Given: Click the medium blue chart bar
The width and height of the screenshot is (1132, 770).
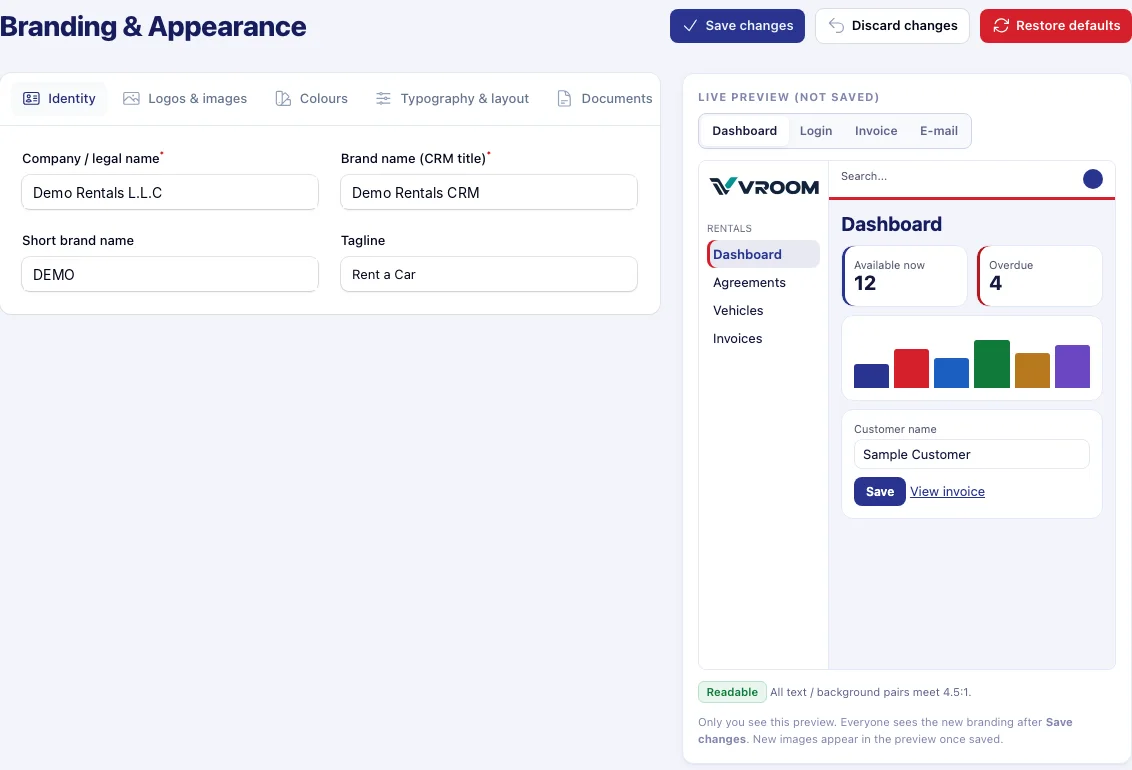Looking at the screenshot, I should click(x=952, y=373).
